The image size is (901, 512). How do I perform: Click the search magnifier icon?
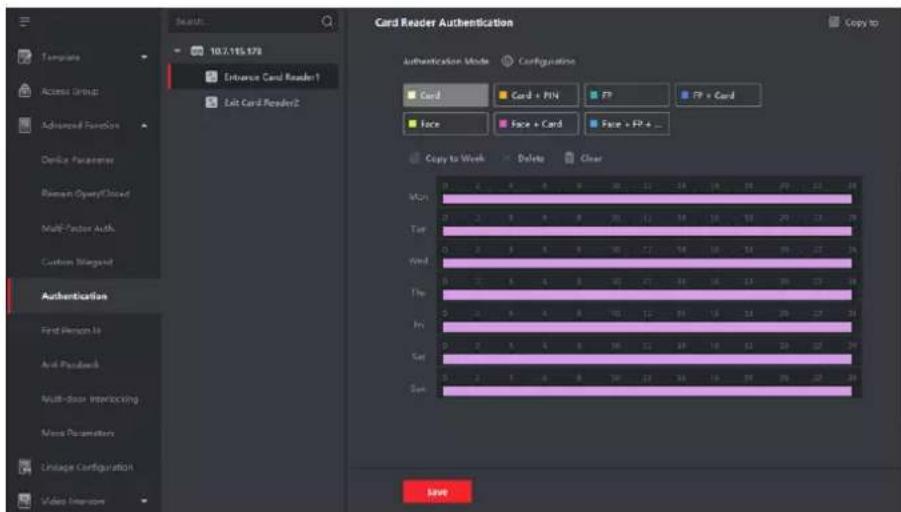point(327,21)
